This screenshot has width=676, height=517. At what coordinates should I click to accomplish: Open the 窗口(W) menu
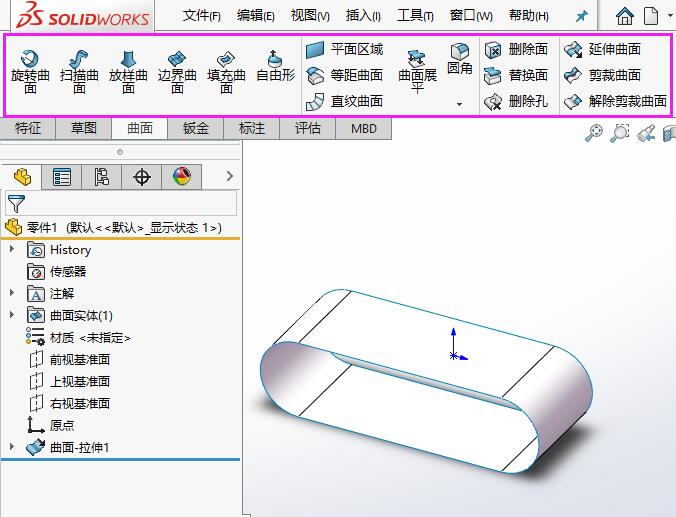[x=471, y=16]
